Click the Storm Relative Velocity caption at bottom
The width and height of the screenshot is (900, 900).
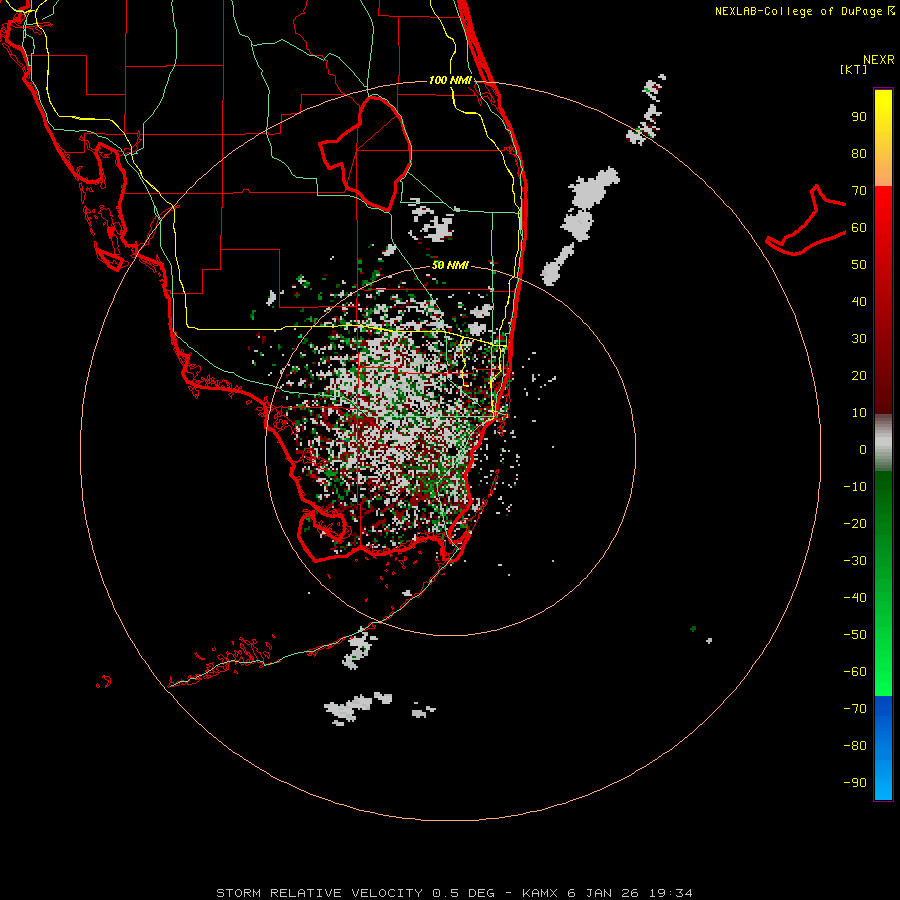[x=454, y=893]
